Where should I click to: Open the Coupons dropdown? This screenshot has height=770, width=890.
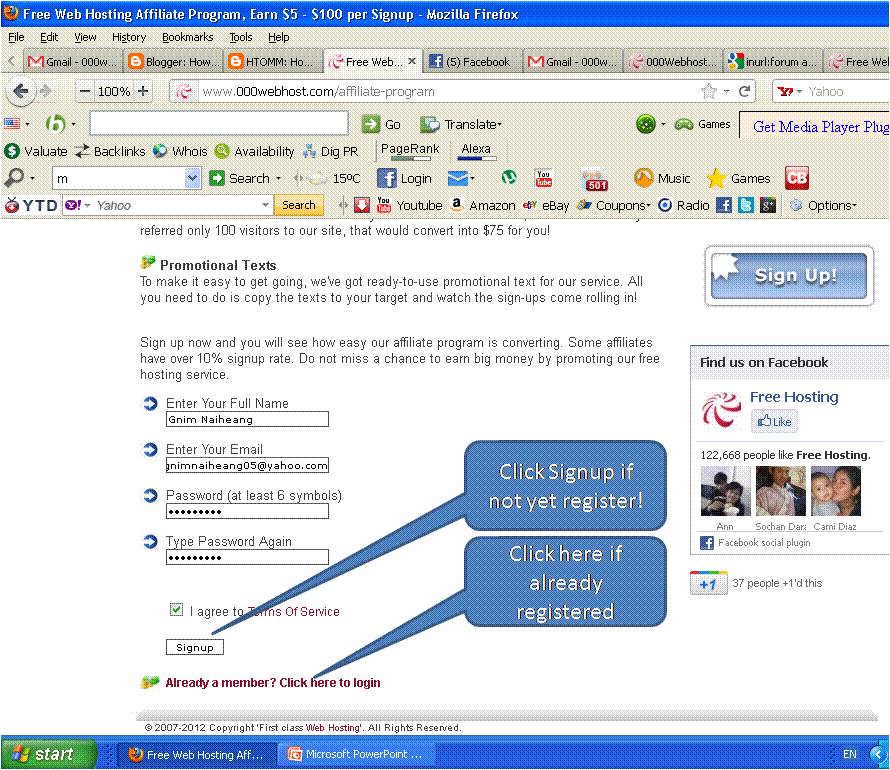point(613,205)
